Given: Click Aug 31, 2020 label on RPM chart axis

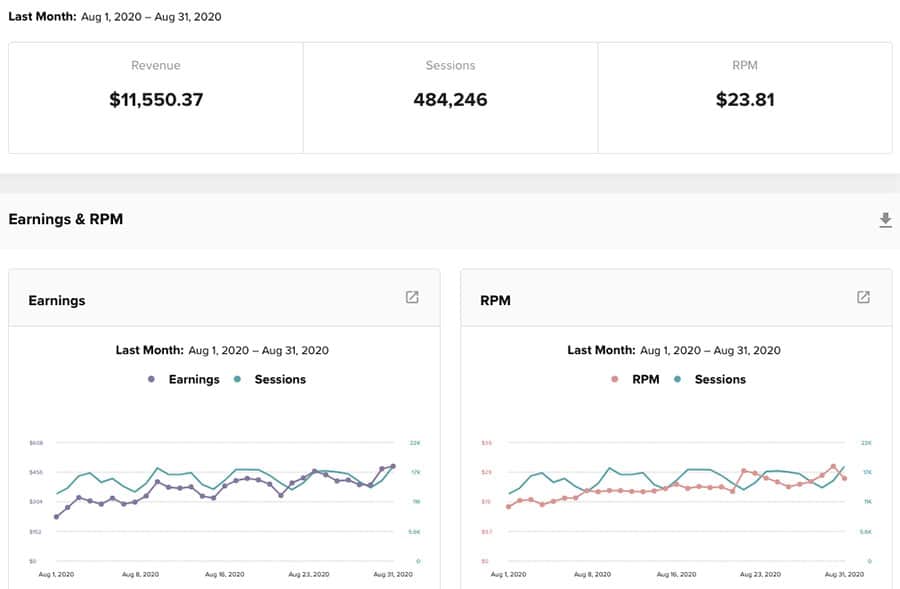Looking at the screenshot, I should [844, 574].
